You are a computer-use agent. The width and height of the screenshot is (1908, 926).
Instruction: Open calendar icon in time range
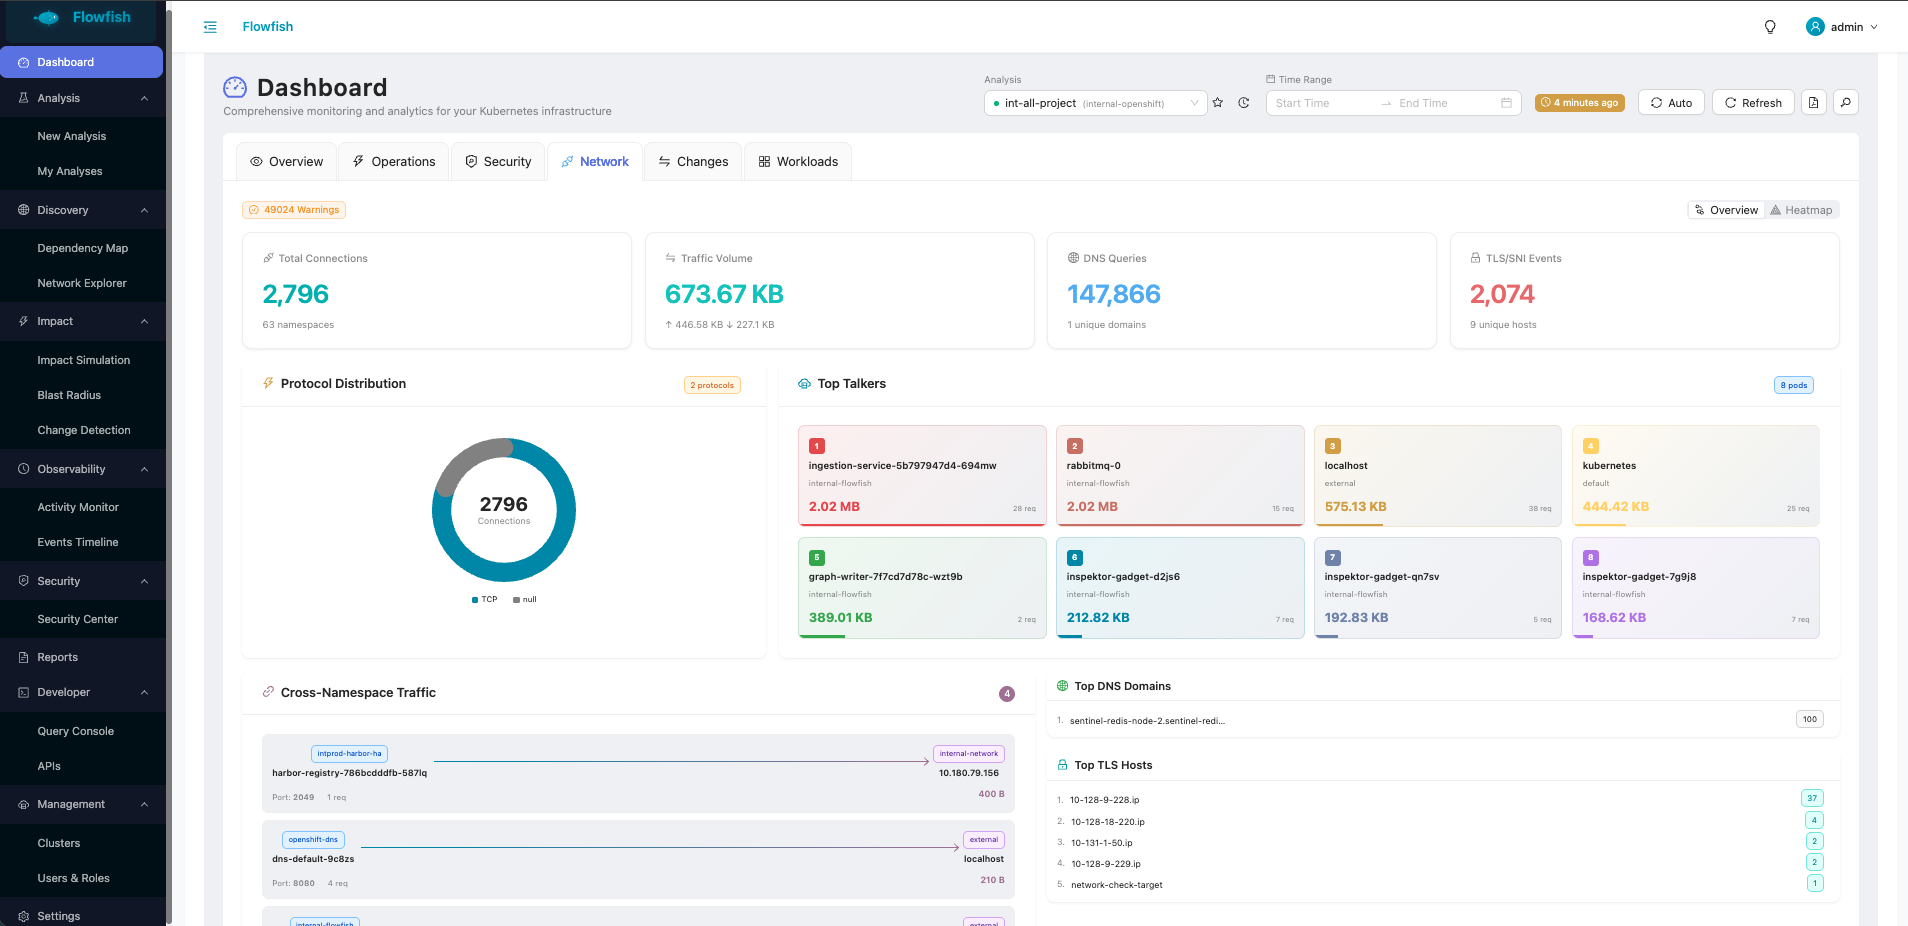1506,103
